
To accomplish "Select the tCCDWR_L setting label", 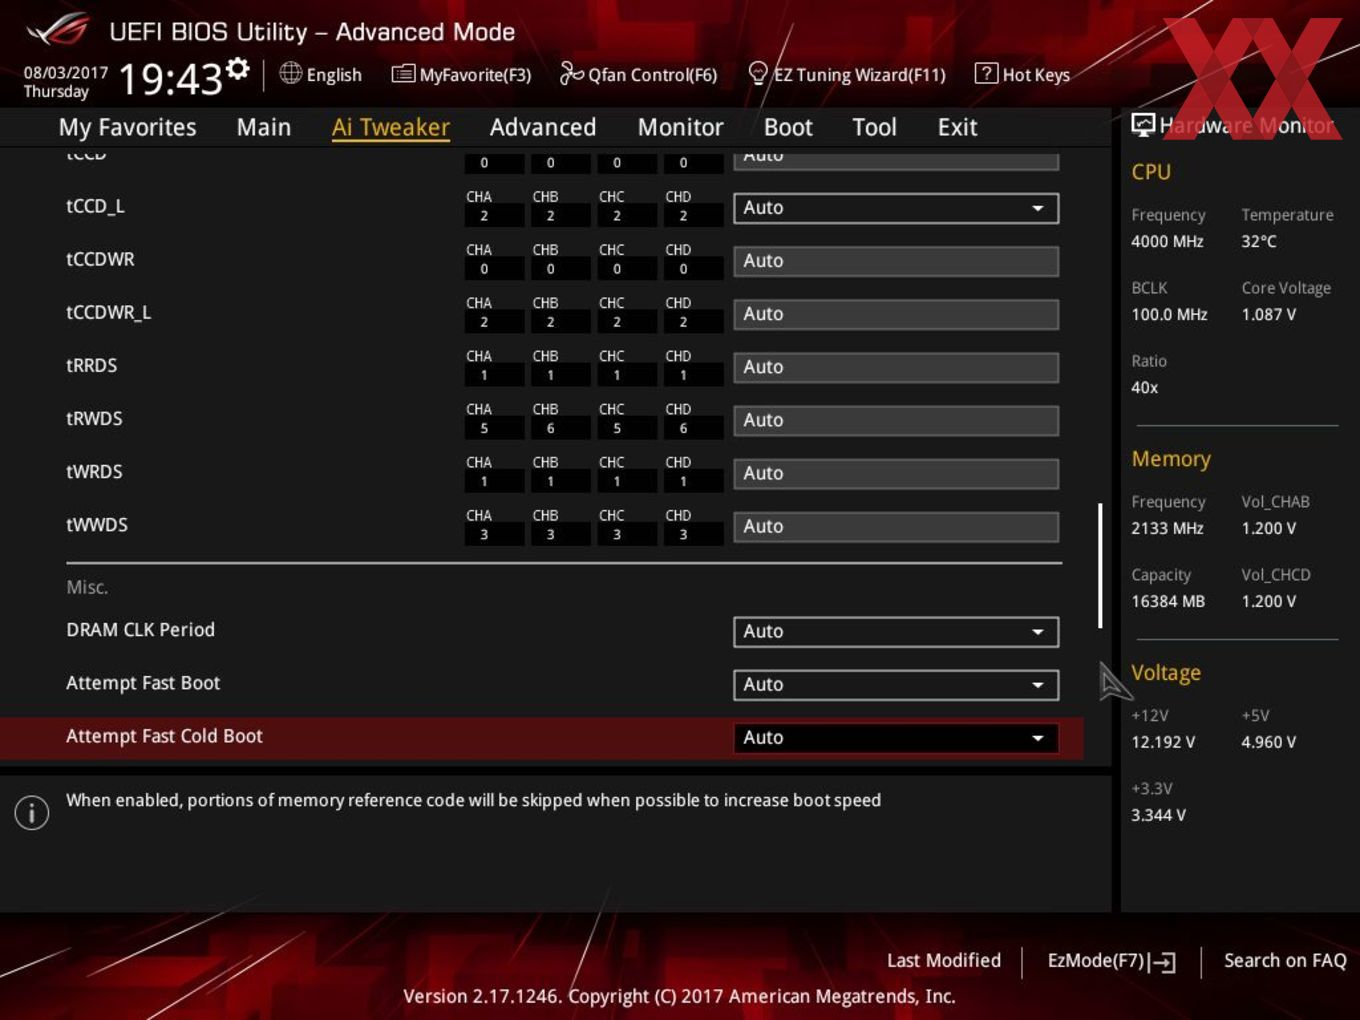I will 108,312.
